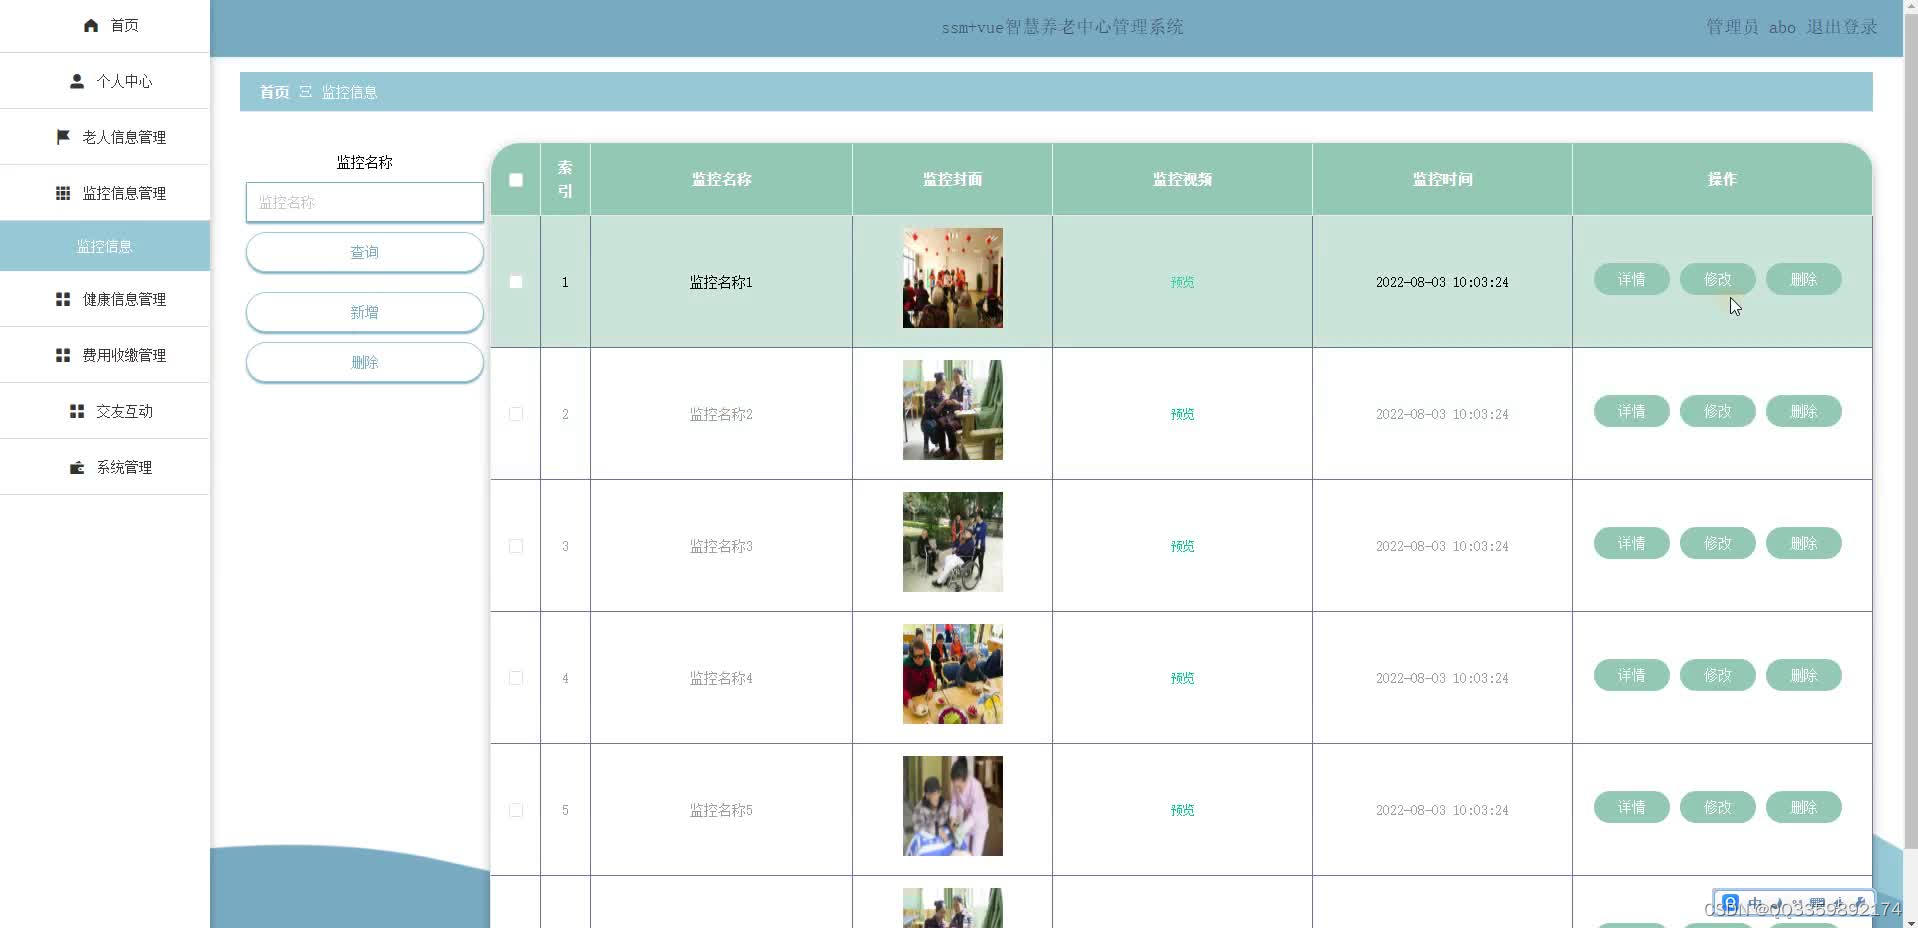The width and height of the screenshot is (1918, 928).
Task: Click 预览 video link for 监控名称4
Action: click(1182, 678)
